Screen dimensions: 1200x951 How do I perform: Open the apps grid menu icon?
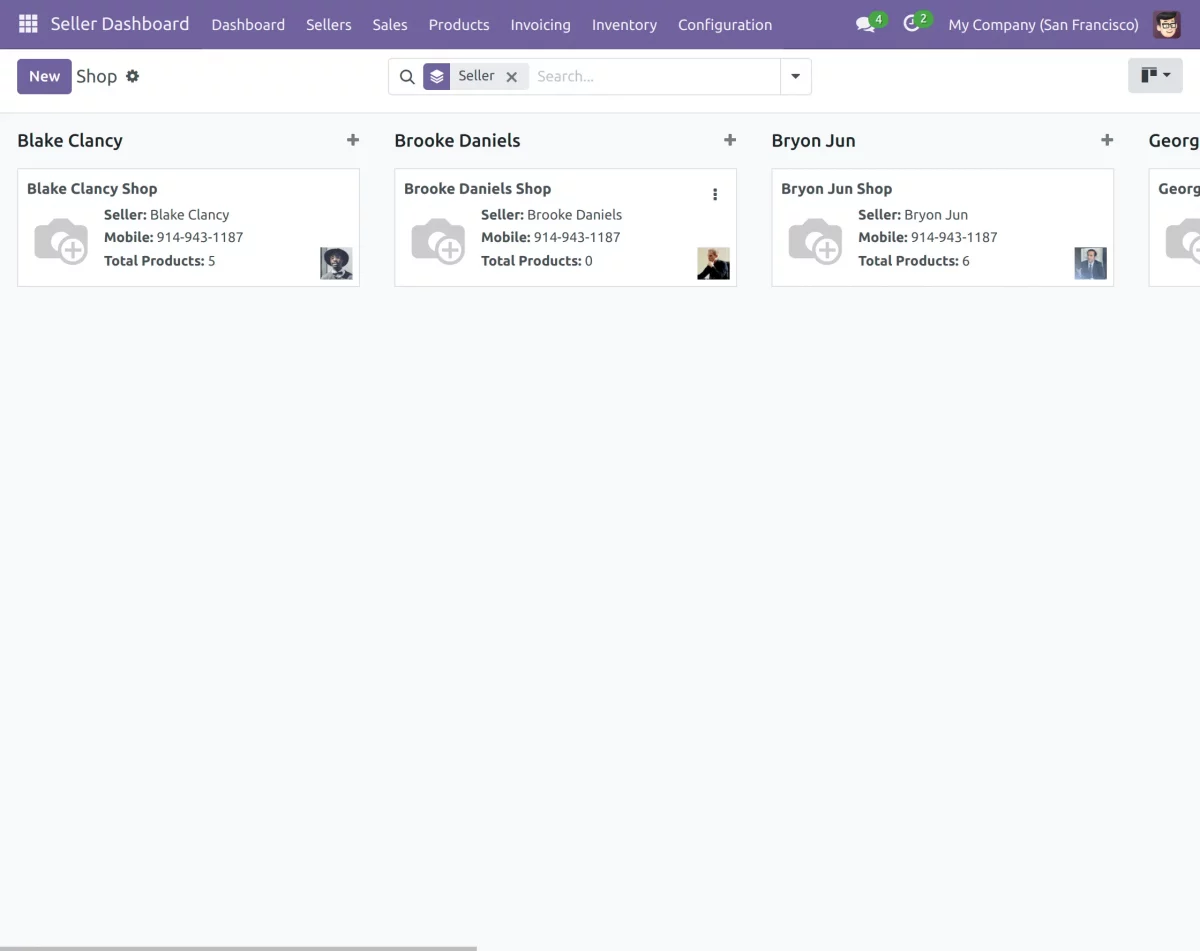pyautogui.click(x=28, y=24)
